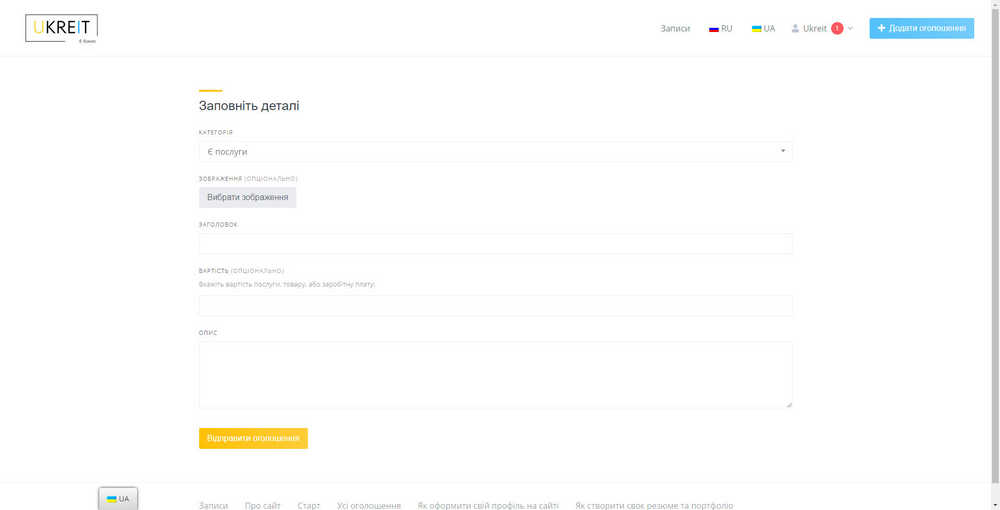This screenshot has height=510, width=1000.
Task: Click the UKREIT logo
Action: [x=61, y=29]
